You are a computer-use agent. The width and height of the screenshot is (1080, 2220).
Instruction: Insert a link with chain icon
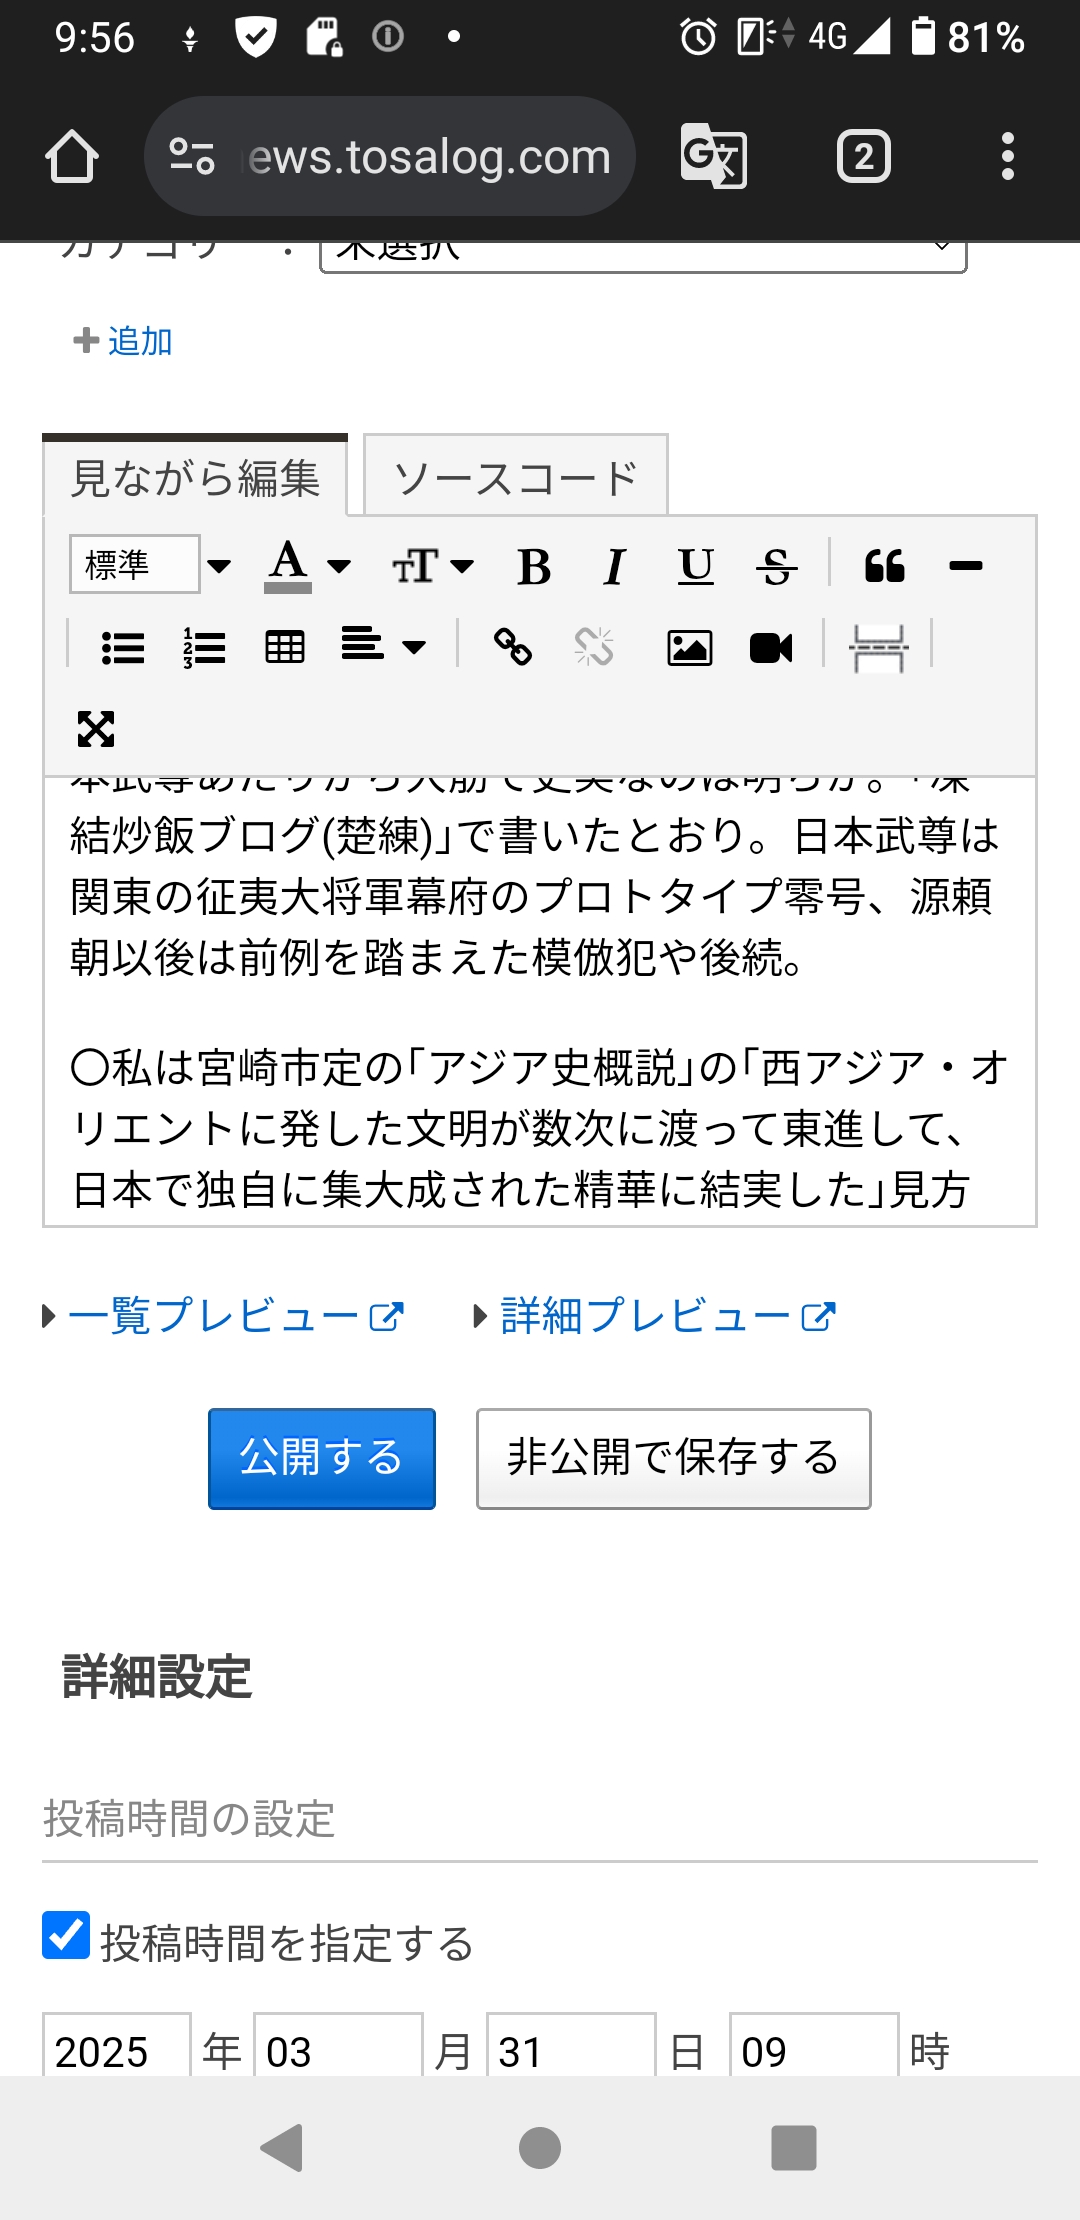point(513,647)
